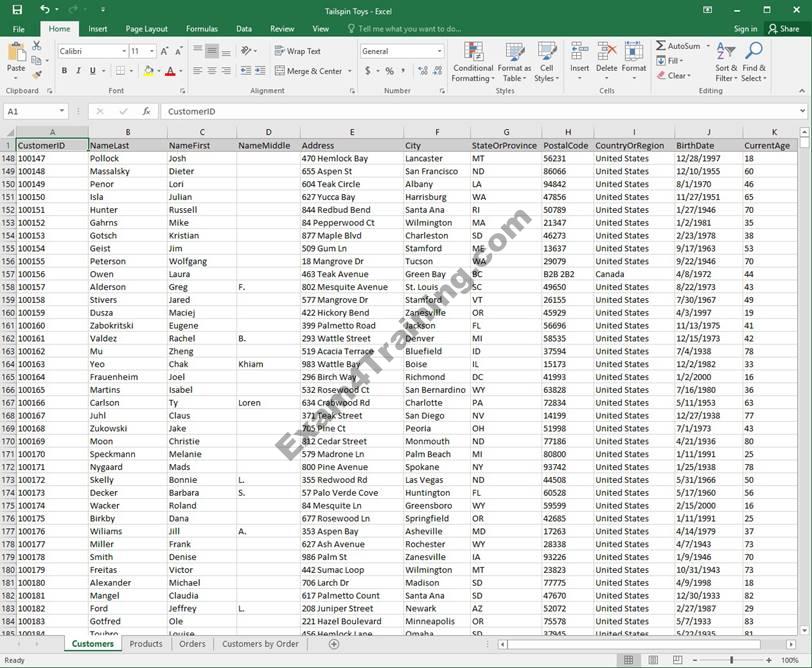Viewport: 812px width, 668px height.
Task: Open Find & Select tool
Action: 754,60
